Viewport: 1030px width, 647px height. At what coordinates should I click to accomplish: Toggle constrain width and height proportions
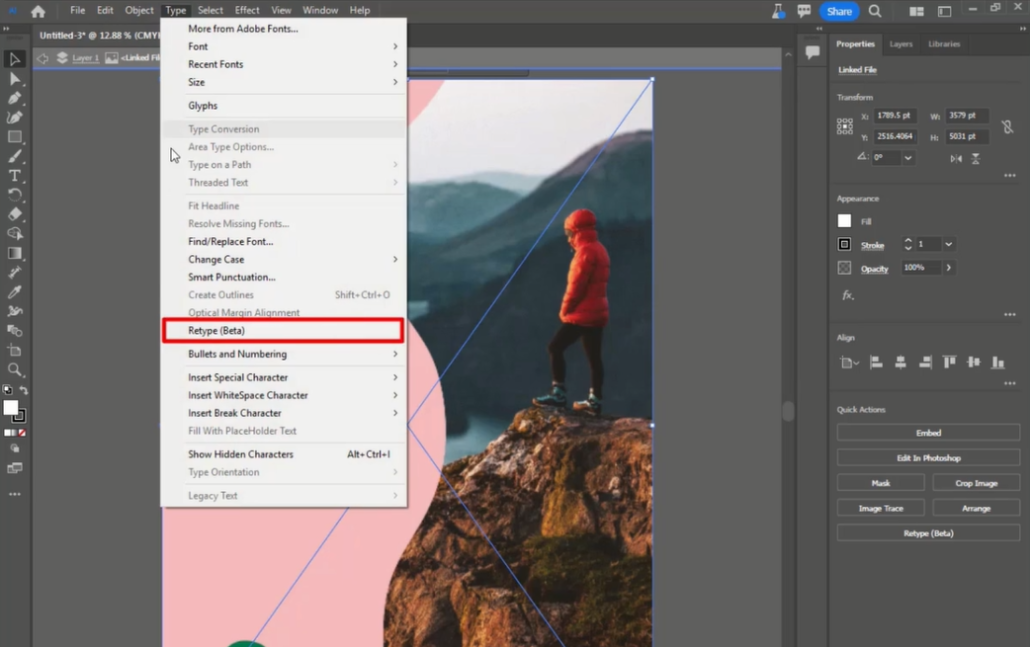(x=1007, y=127)
